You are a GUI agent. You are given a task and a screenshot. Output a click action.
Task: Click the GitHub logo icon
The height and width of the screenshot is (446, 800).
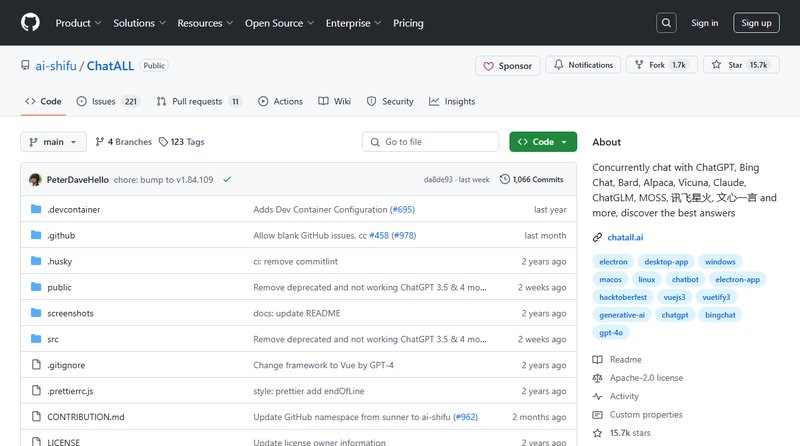tap(30, 23)
